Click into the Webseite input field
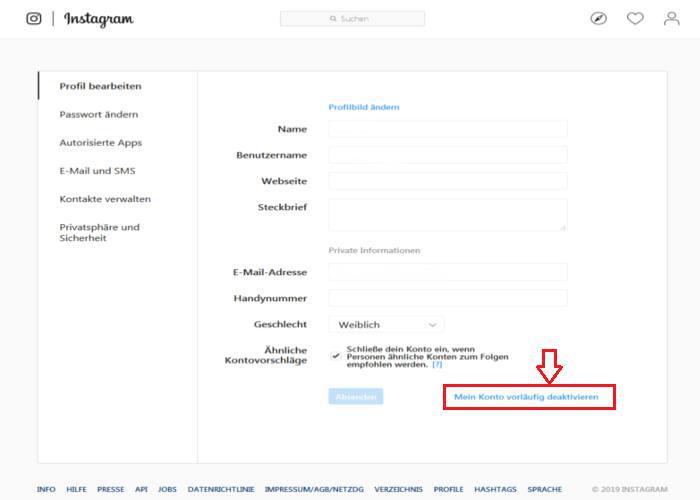Viewport: 700px width, 500px height. coord(448,181)
